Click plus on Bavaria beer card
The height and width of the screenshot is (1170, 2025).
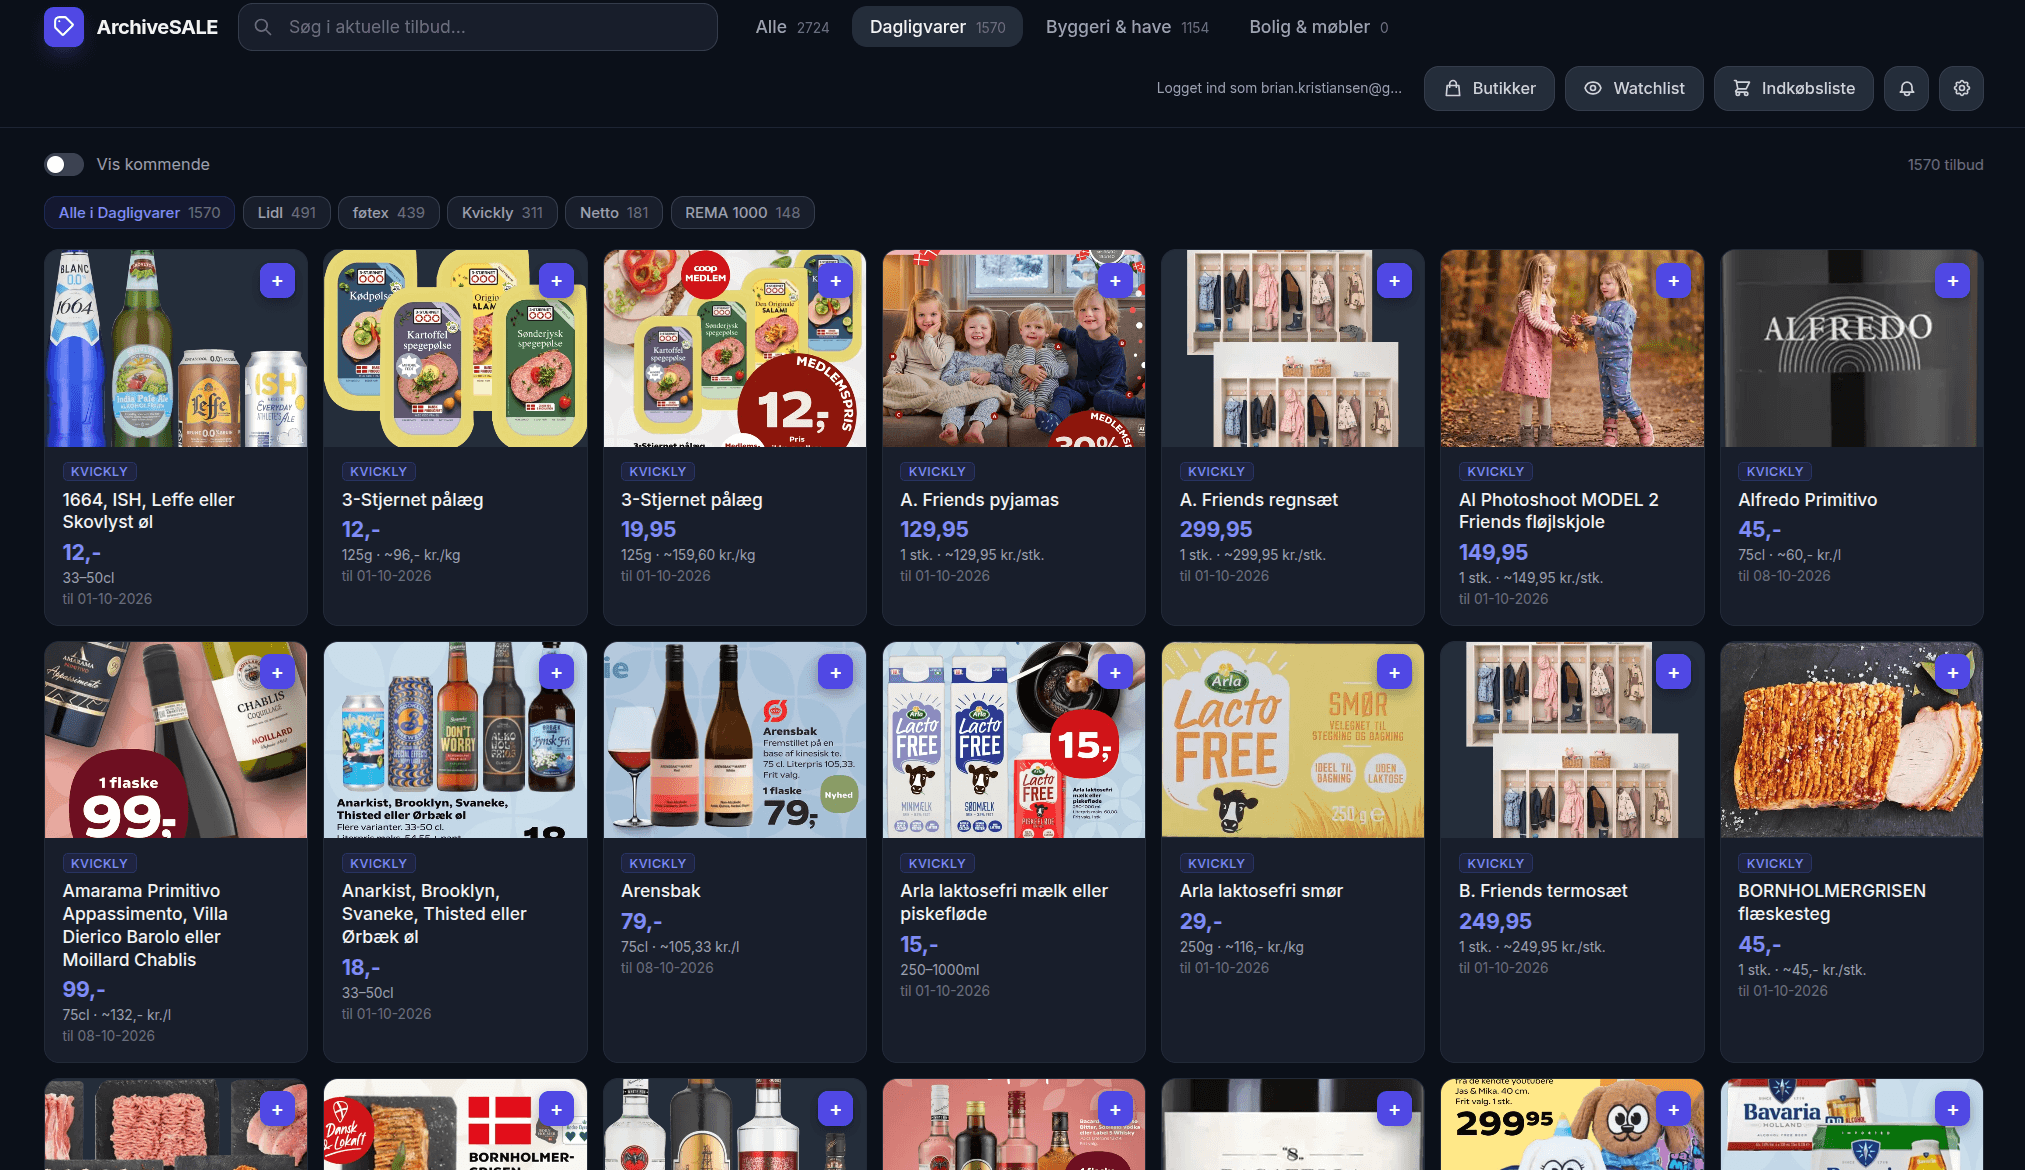coord(1953,1110)
